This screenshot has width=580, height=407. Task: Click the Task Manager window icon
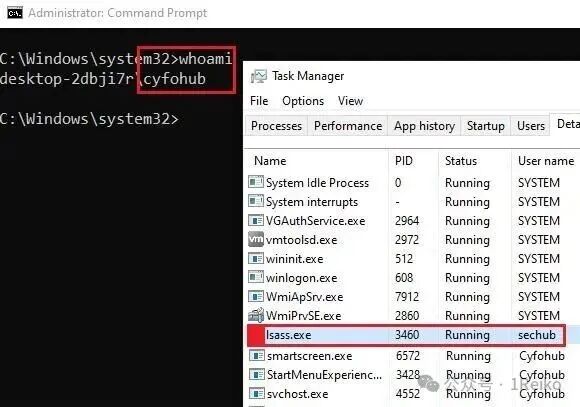(x=259, y=76)
